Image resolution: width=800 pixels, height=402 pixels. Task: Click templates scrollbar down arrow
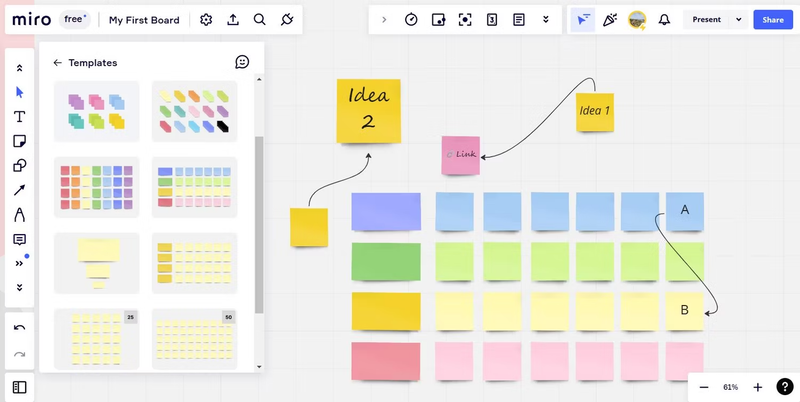click(x=259, y=366)
